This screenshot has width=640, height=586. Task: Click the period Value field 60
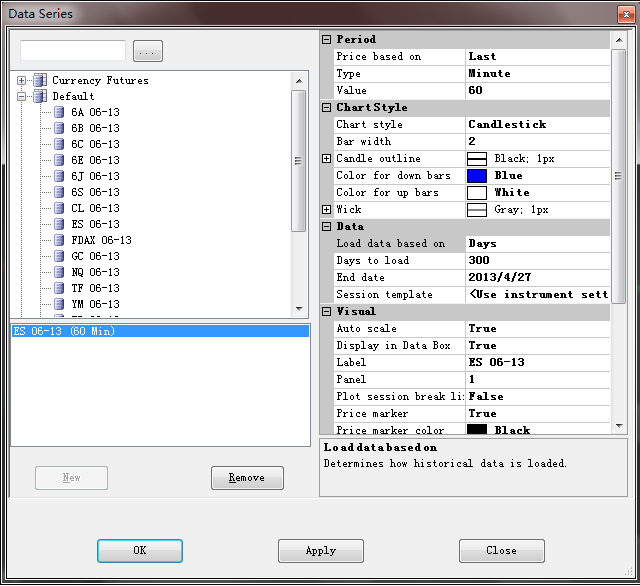pos(538,90)
